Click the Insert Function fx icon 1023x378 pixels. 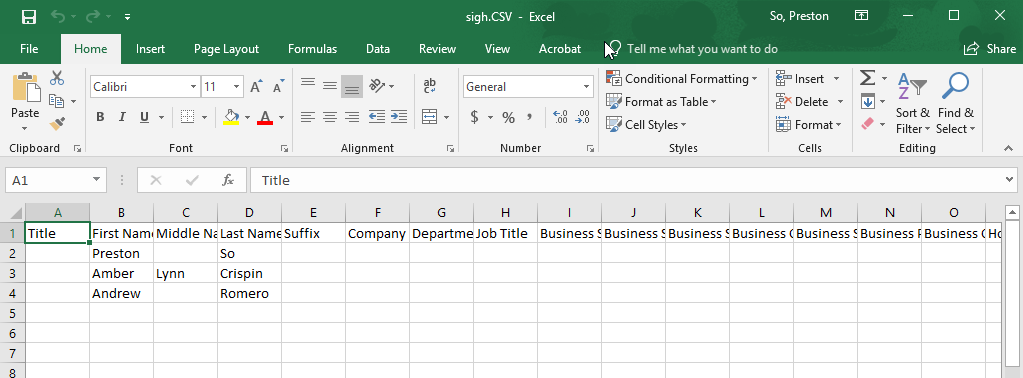pyautogui.click(x=228, y=180)
